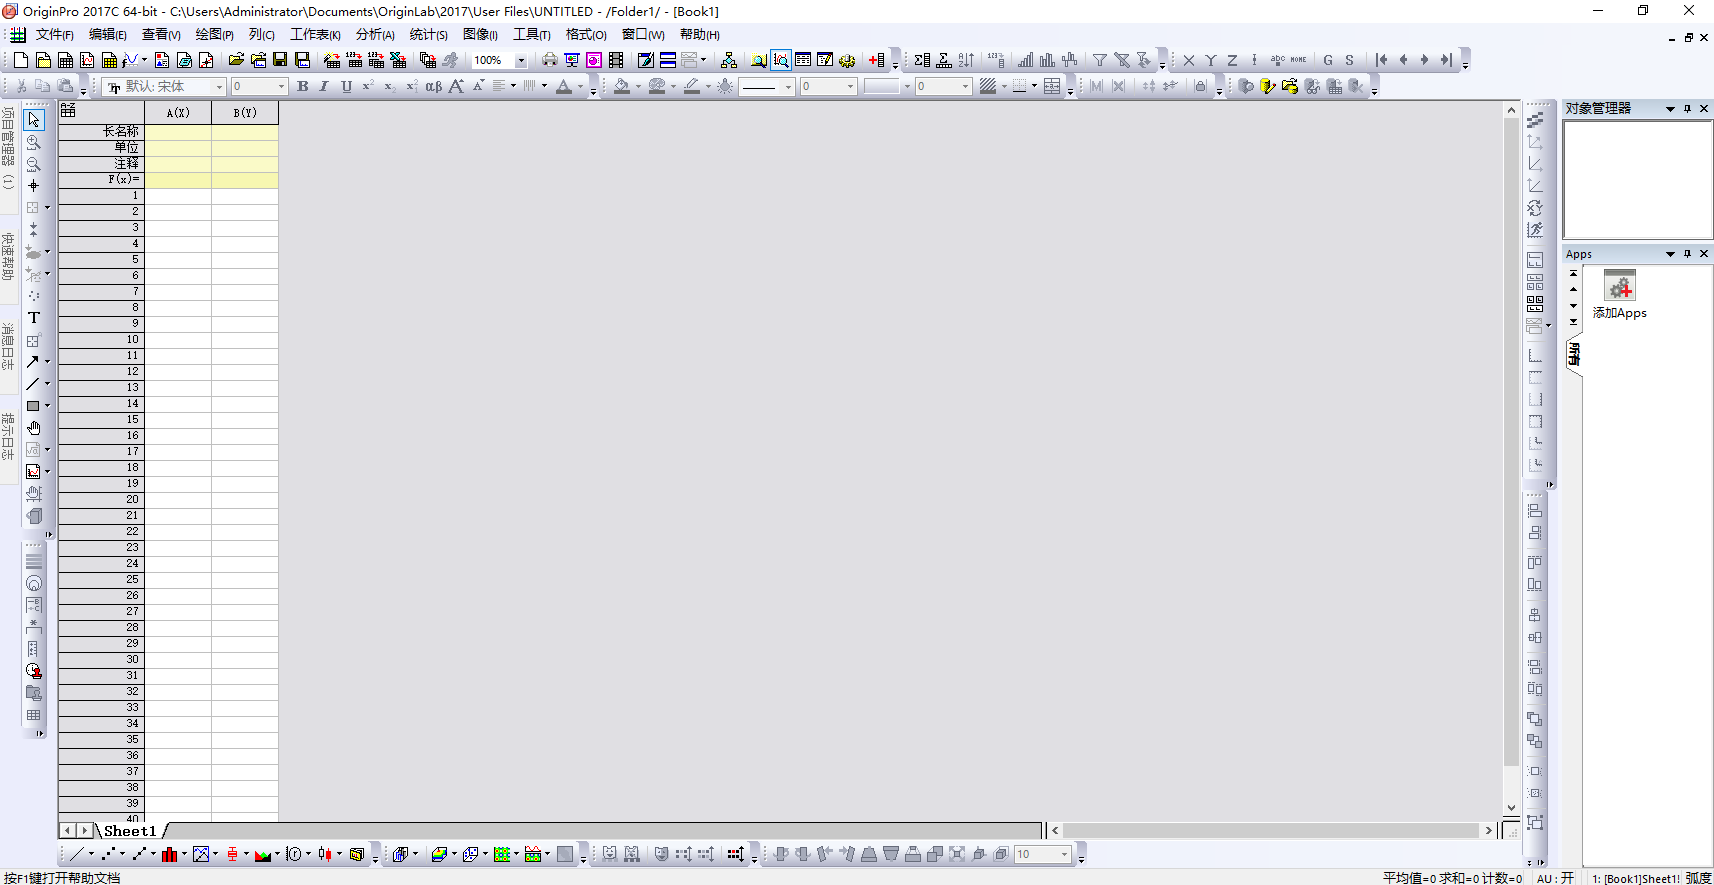Select the Pan hand tool
The width and height of the screenshot is (1714, 885).
coord(33,428)
